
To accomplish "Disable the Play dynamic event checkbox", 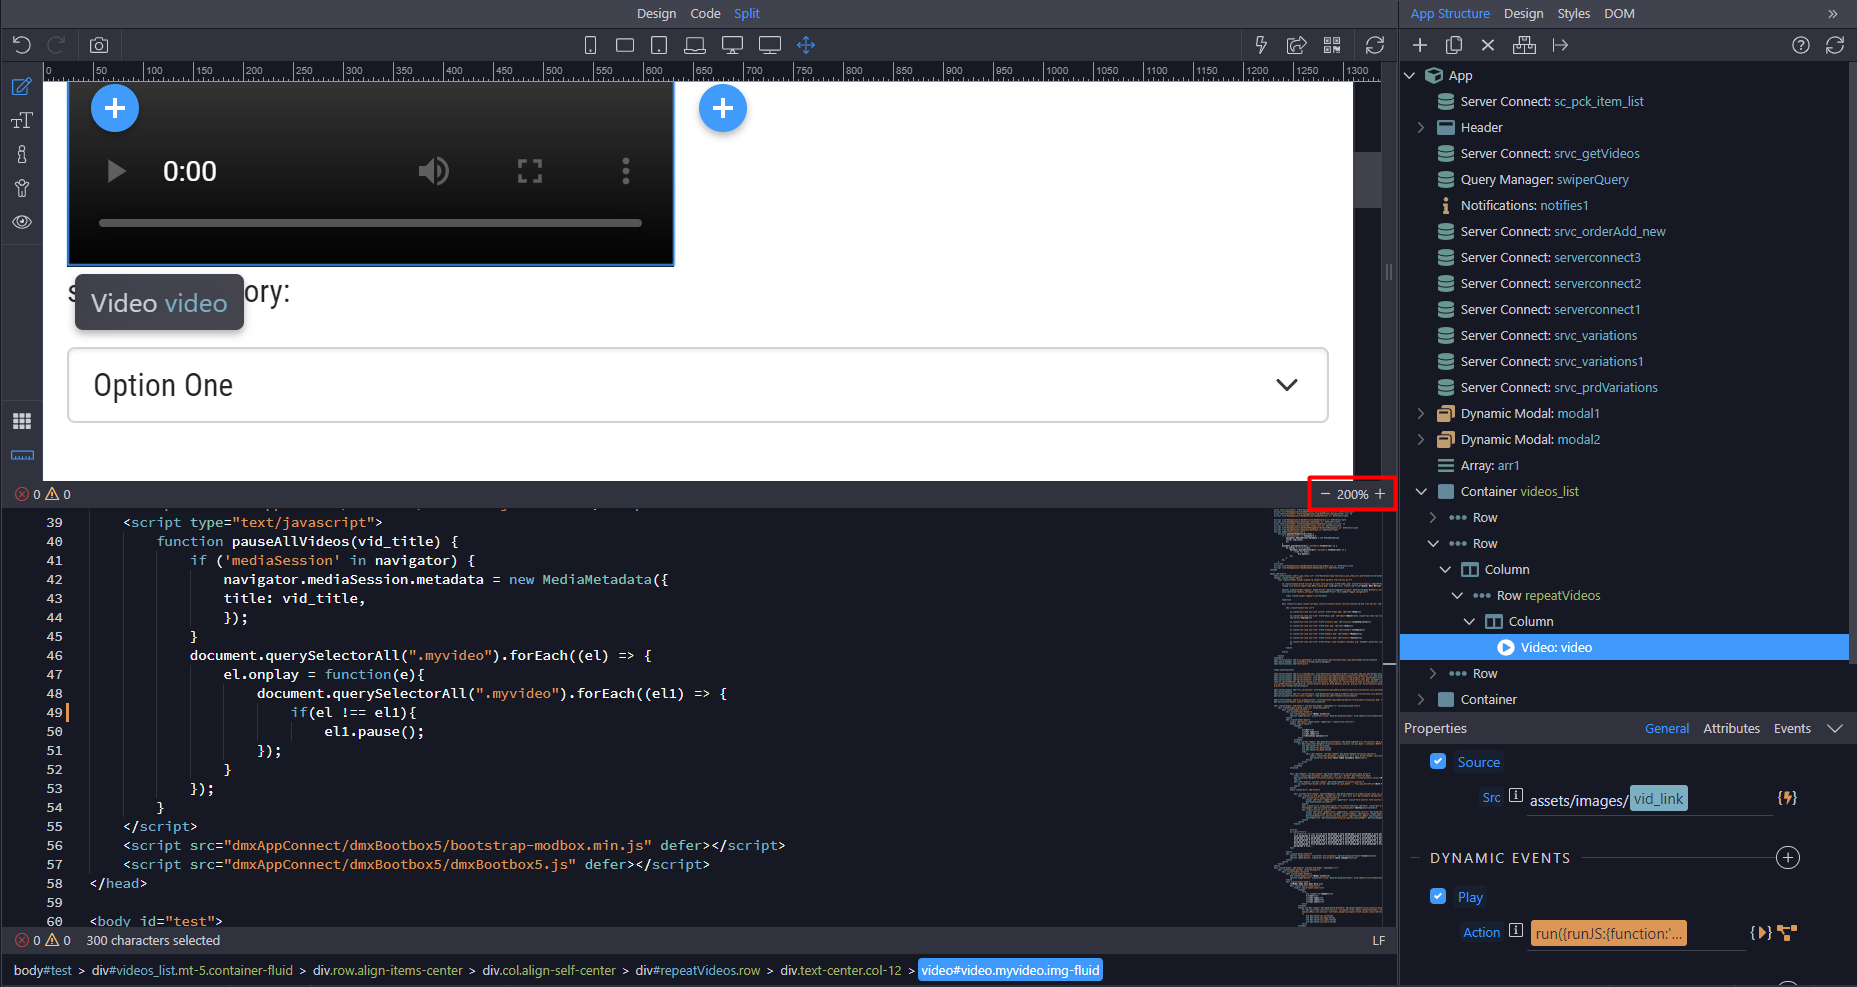I will coord(1438,896).
